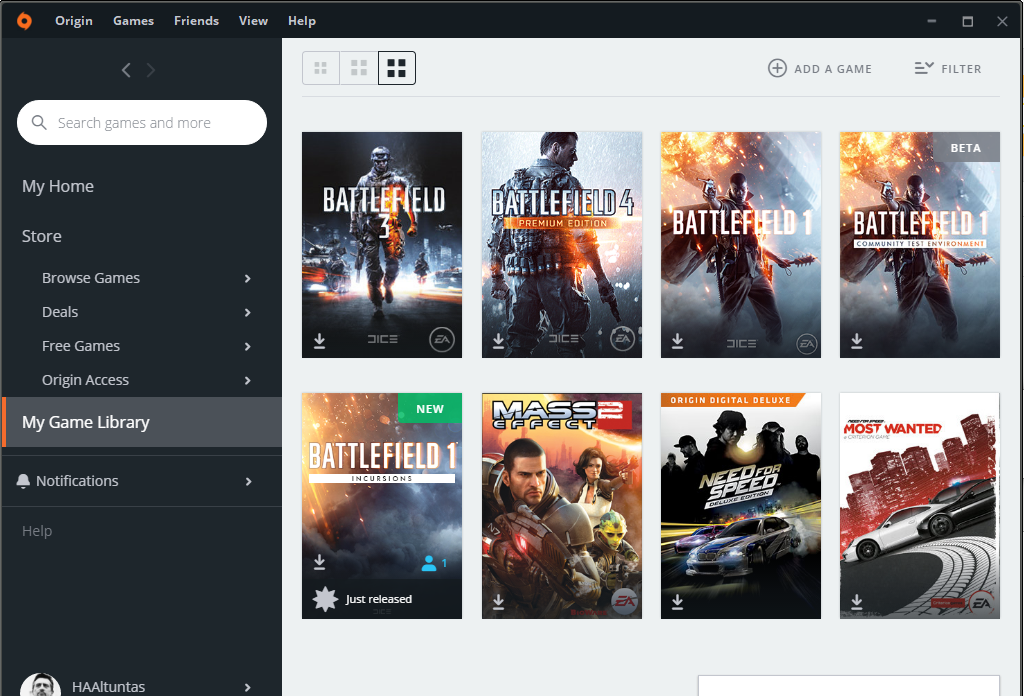Open the Mass Effect 2 tile
The height and width of the screenshot is (696, 1024).
click(562, 506)
